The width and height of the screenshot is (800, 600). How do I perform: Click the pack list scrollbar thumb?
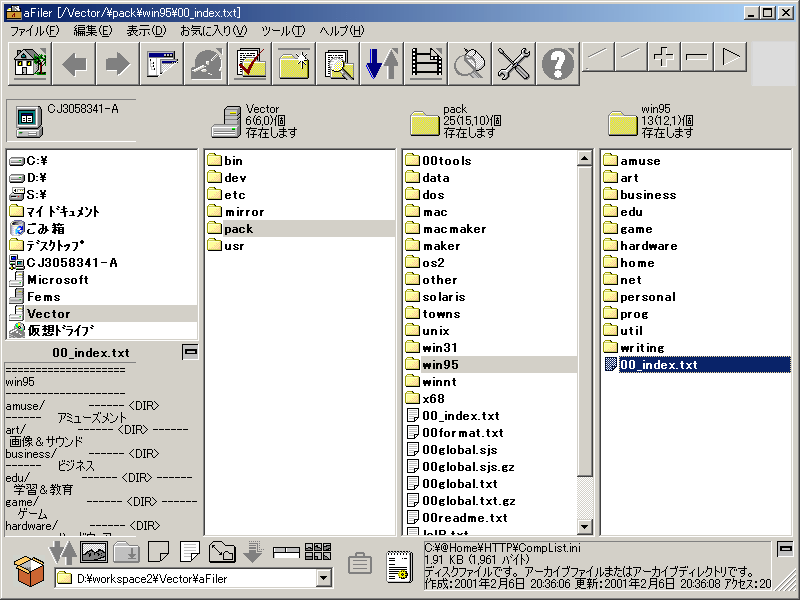[585, 320]
